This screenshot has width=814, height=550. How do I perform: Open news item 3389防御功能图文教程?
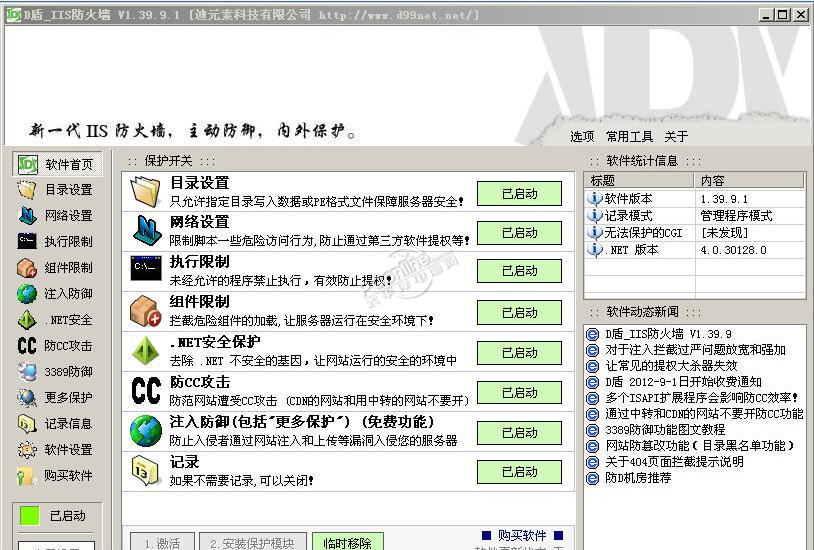(x=665, y=430)
